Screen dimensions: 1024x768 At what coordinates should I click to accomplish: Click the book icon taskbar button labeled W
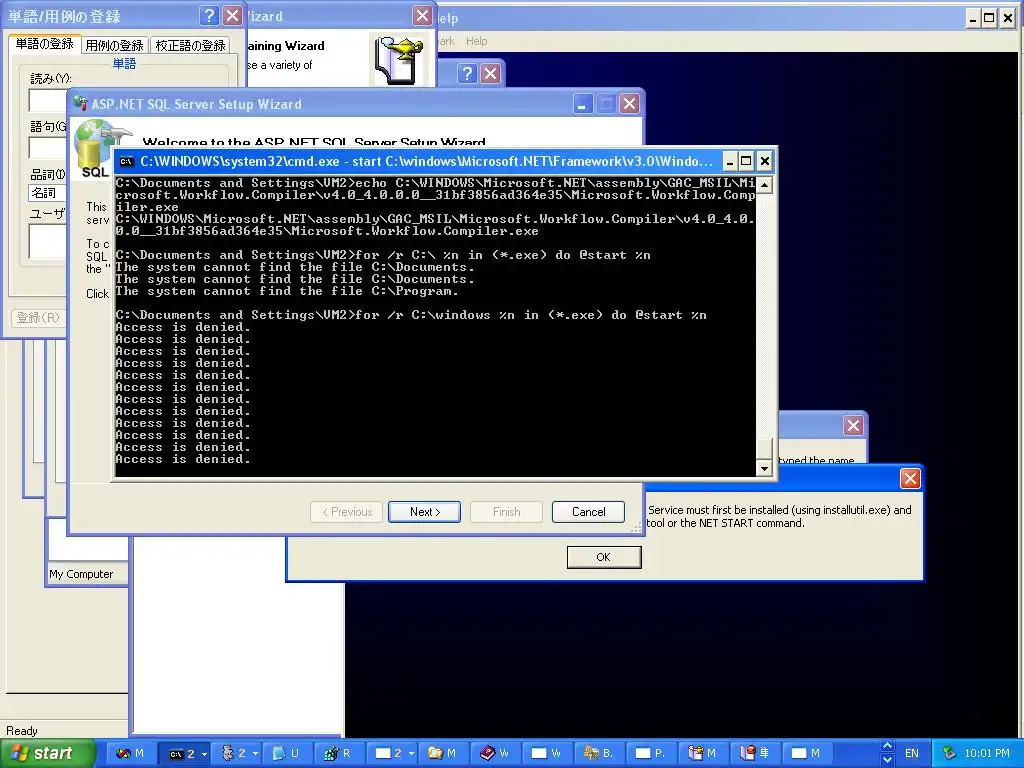click(494, 754)
